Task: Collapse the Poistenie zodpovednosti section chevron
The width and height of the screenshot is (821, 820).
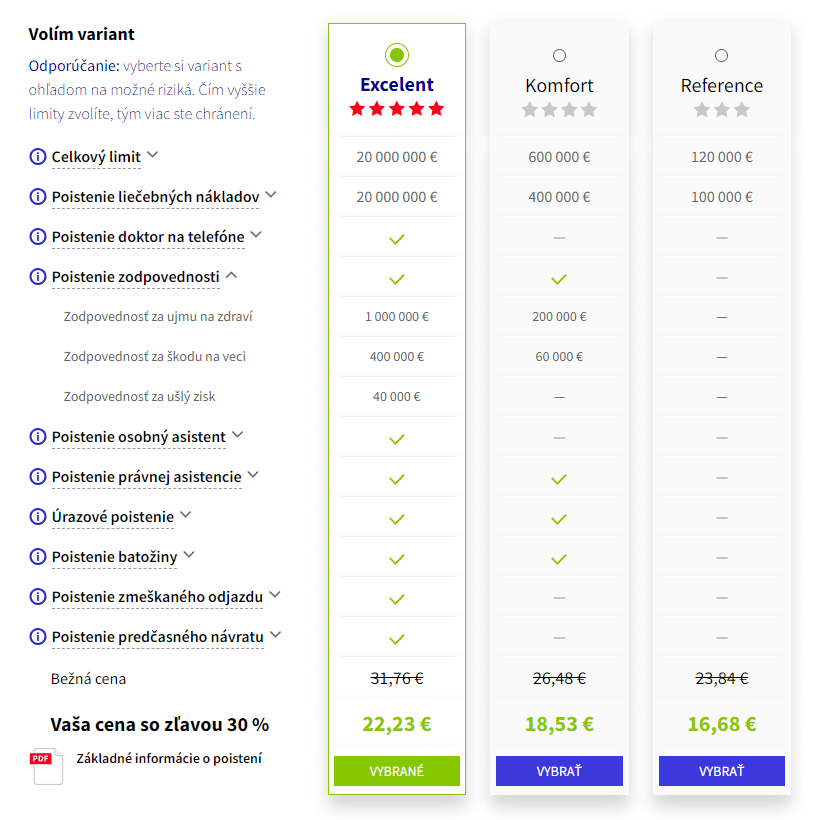Action: [x=231, y=275]
